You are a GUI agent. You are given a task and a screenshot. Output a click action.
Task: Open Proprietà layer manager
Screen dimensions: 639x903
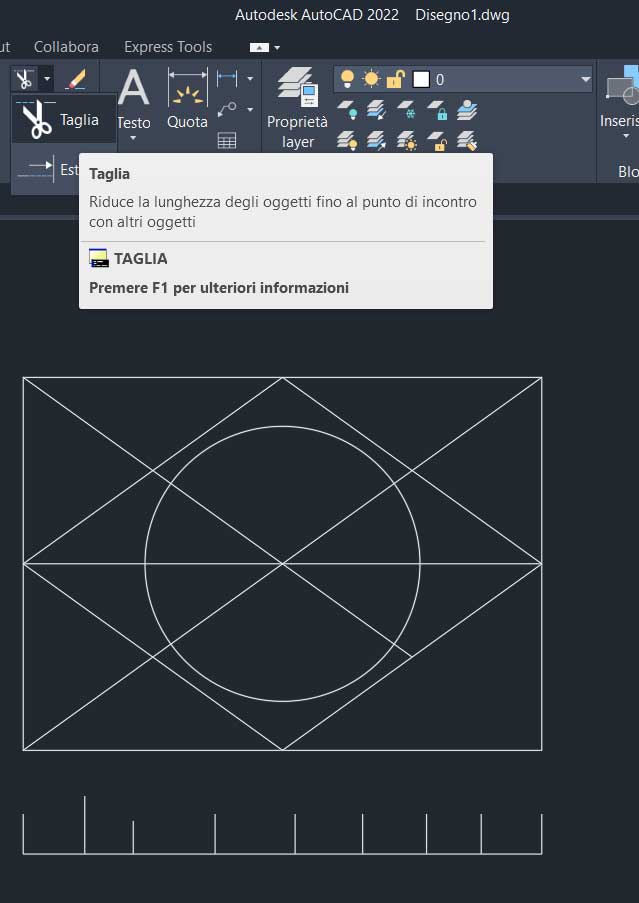pyautogui.click(x=297, y=108)
